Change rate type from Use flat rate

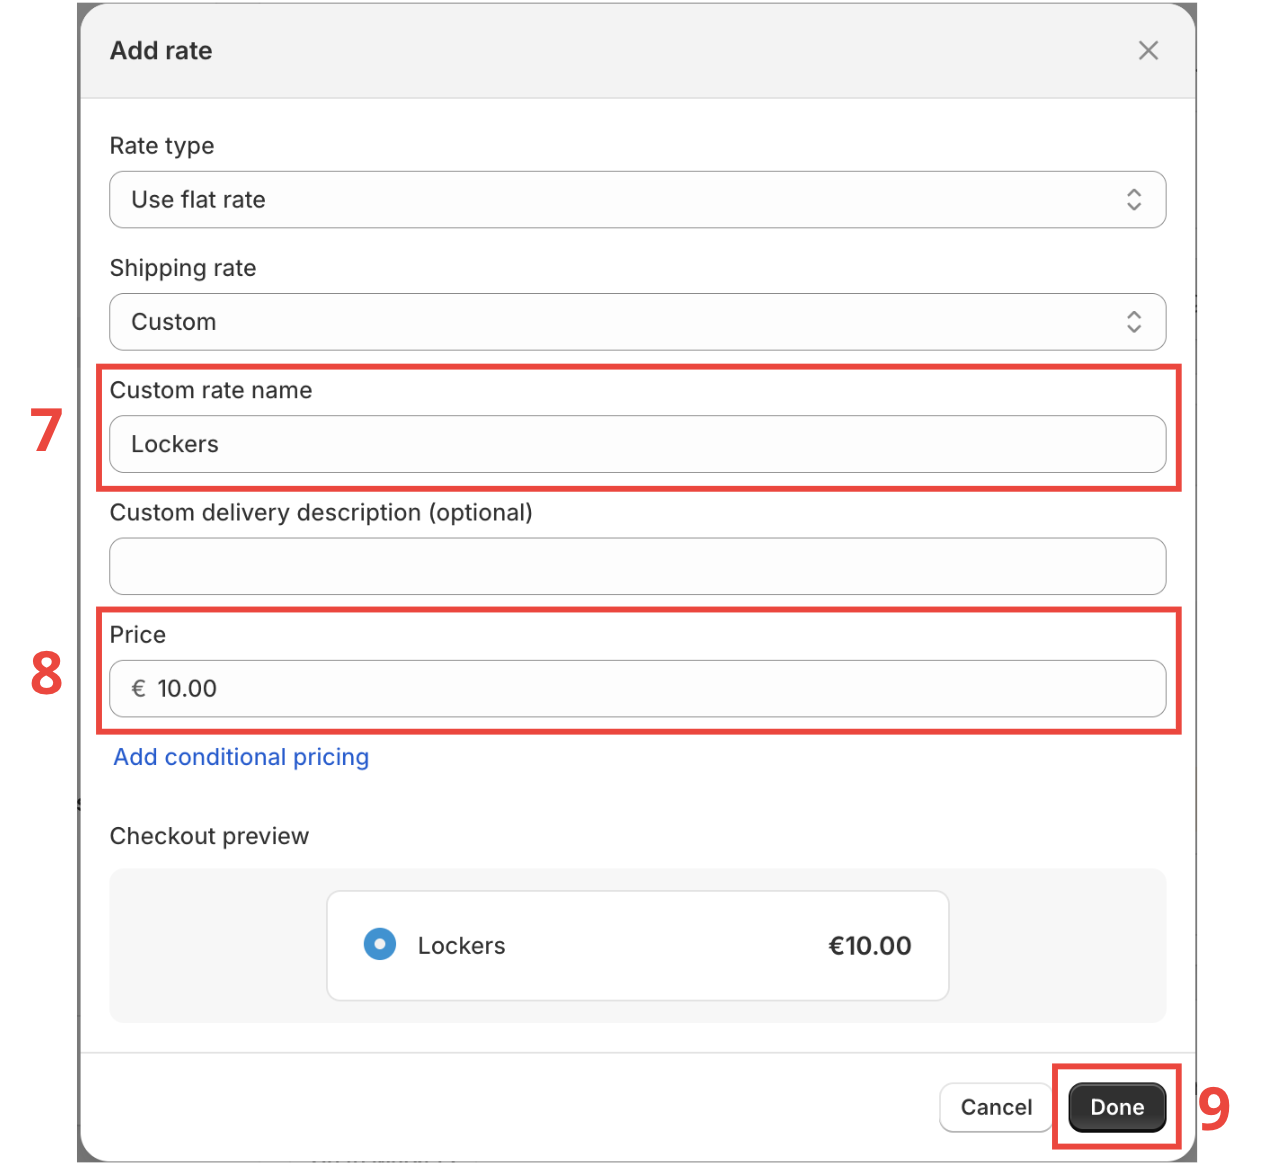pos(637,200)
